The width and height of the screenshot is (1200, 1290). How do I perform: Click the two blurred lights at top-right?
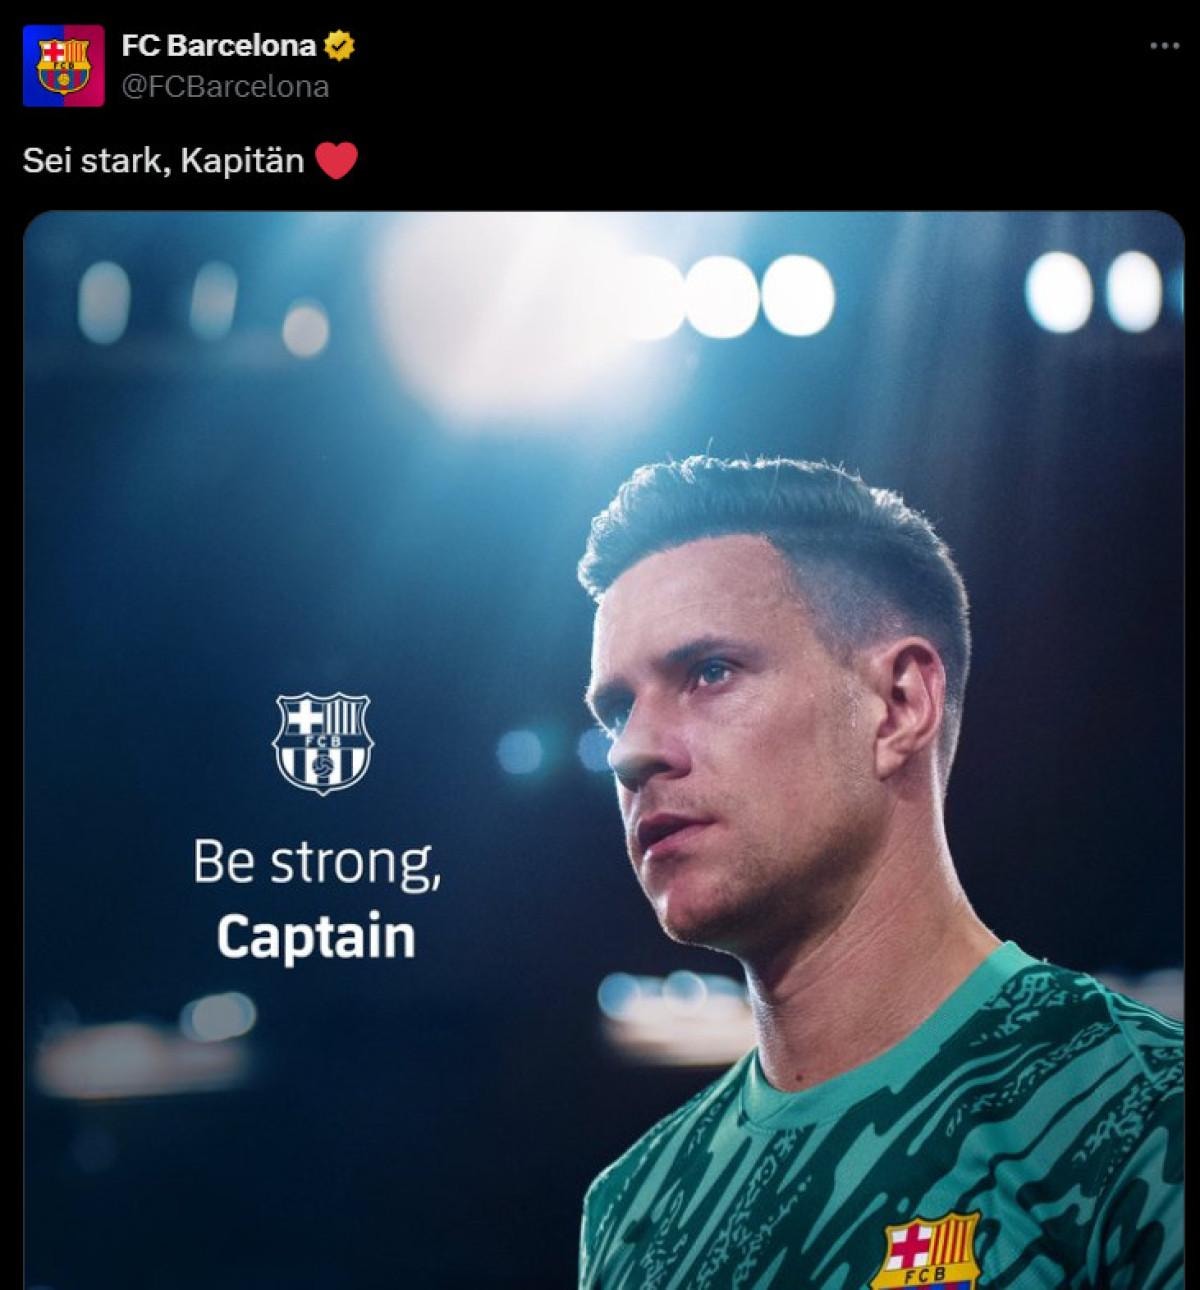(1093, 288)
